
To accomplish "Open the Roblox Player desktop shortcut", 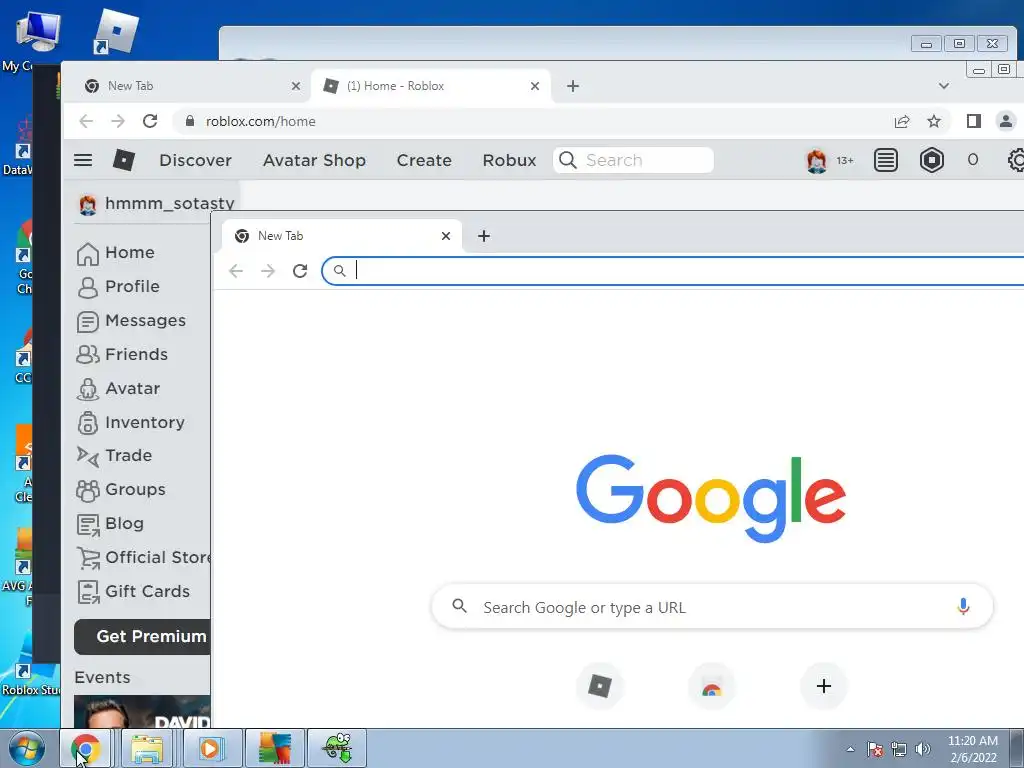I will [x=116, y=31].
